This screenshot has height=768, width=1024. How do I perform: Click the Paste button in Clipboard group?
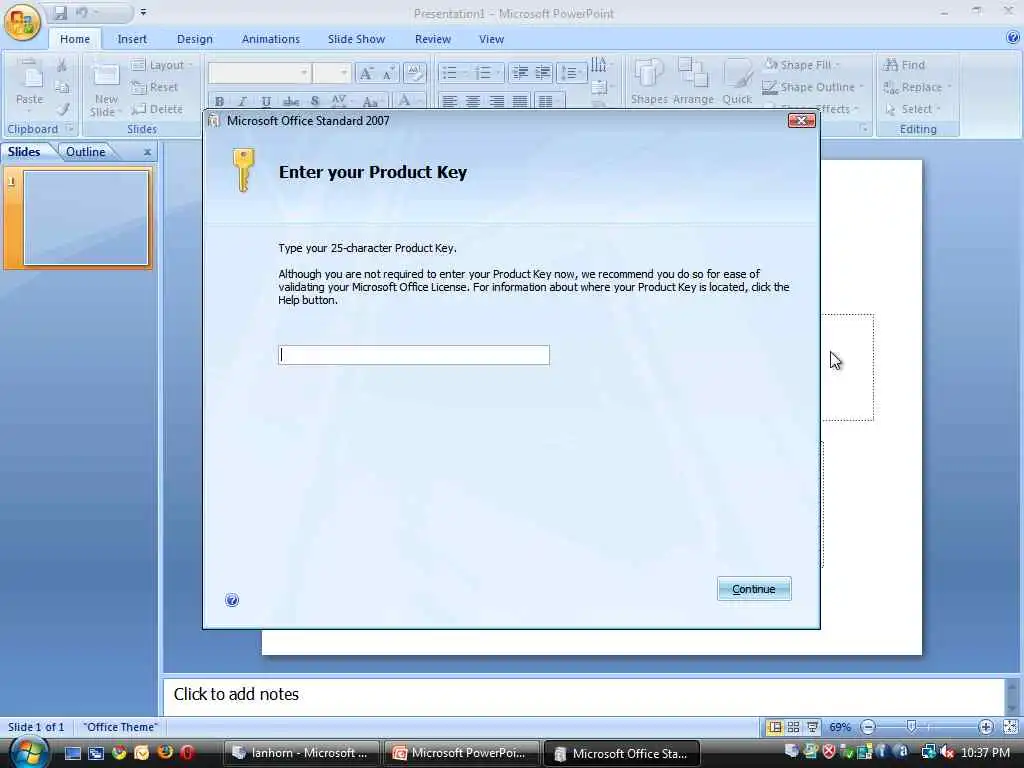pyautogui.click(x=29, y=83)
